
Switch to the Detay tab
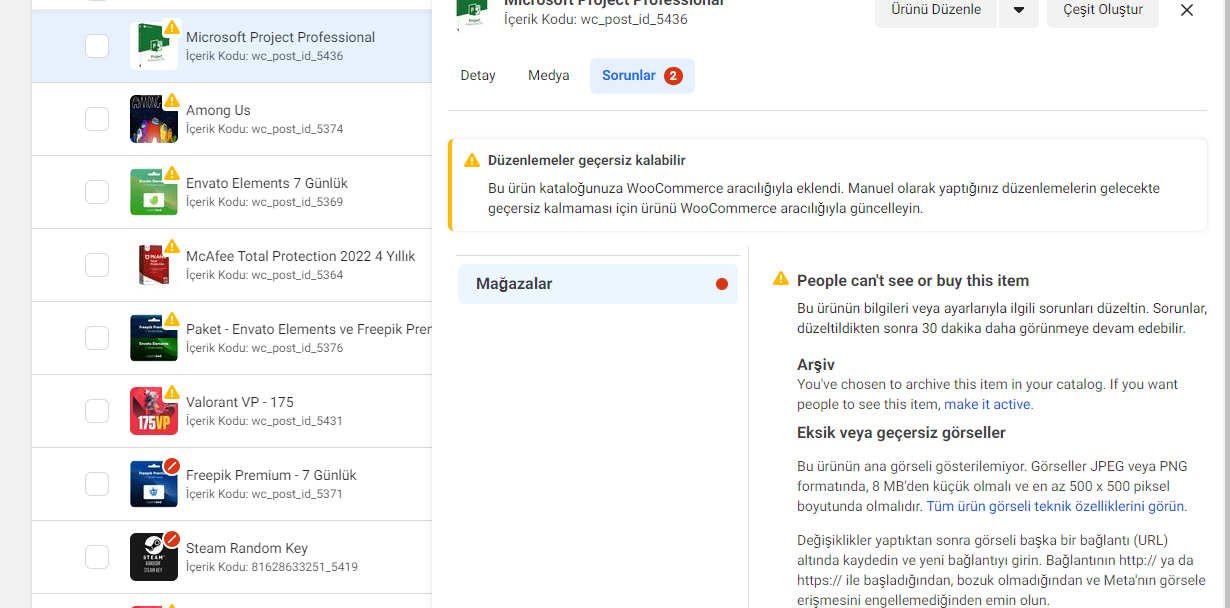click(x=478, y=76)
